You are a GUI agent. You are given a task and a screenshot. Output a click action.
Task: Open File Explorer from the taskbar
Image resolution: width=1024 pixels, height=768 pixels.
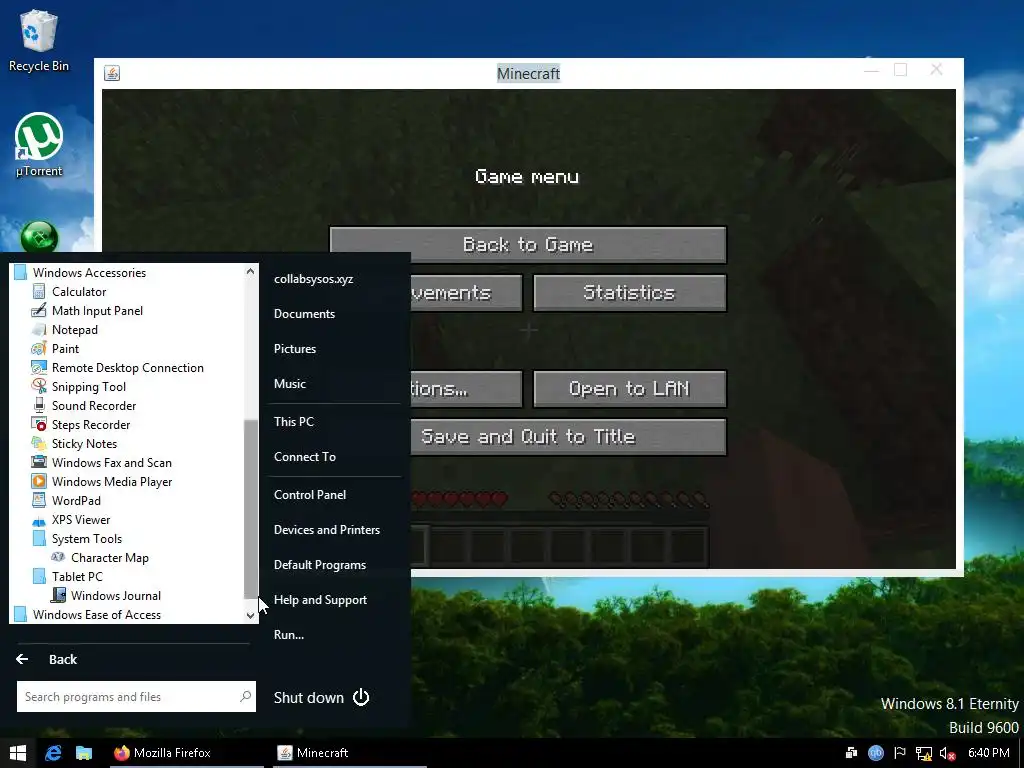click(84, 753)
